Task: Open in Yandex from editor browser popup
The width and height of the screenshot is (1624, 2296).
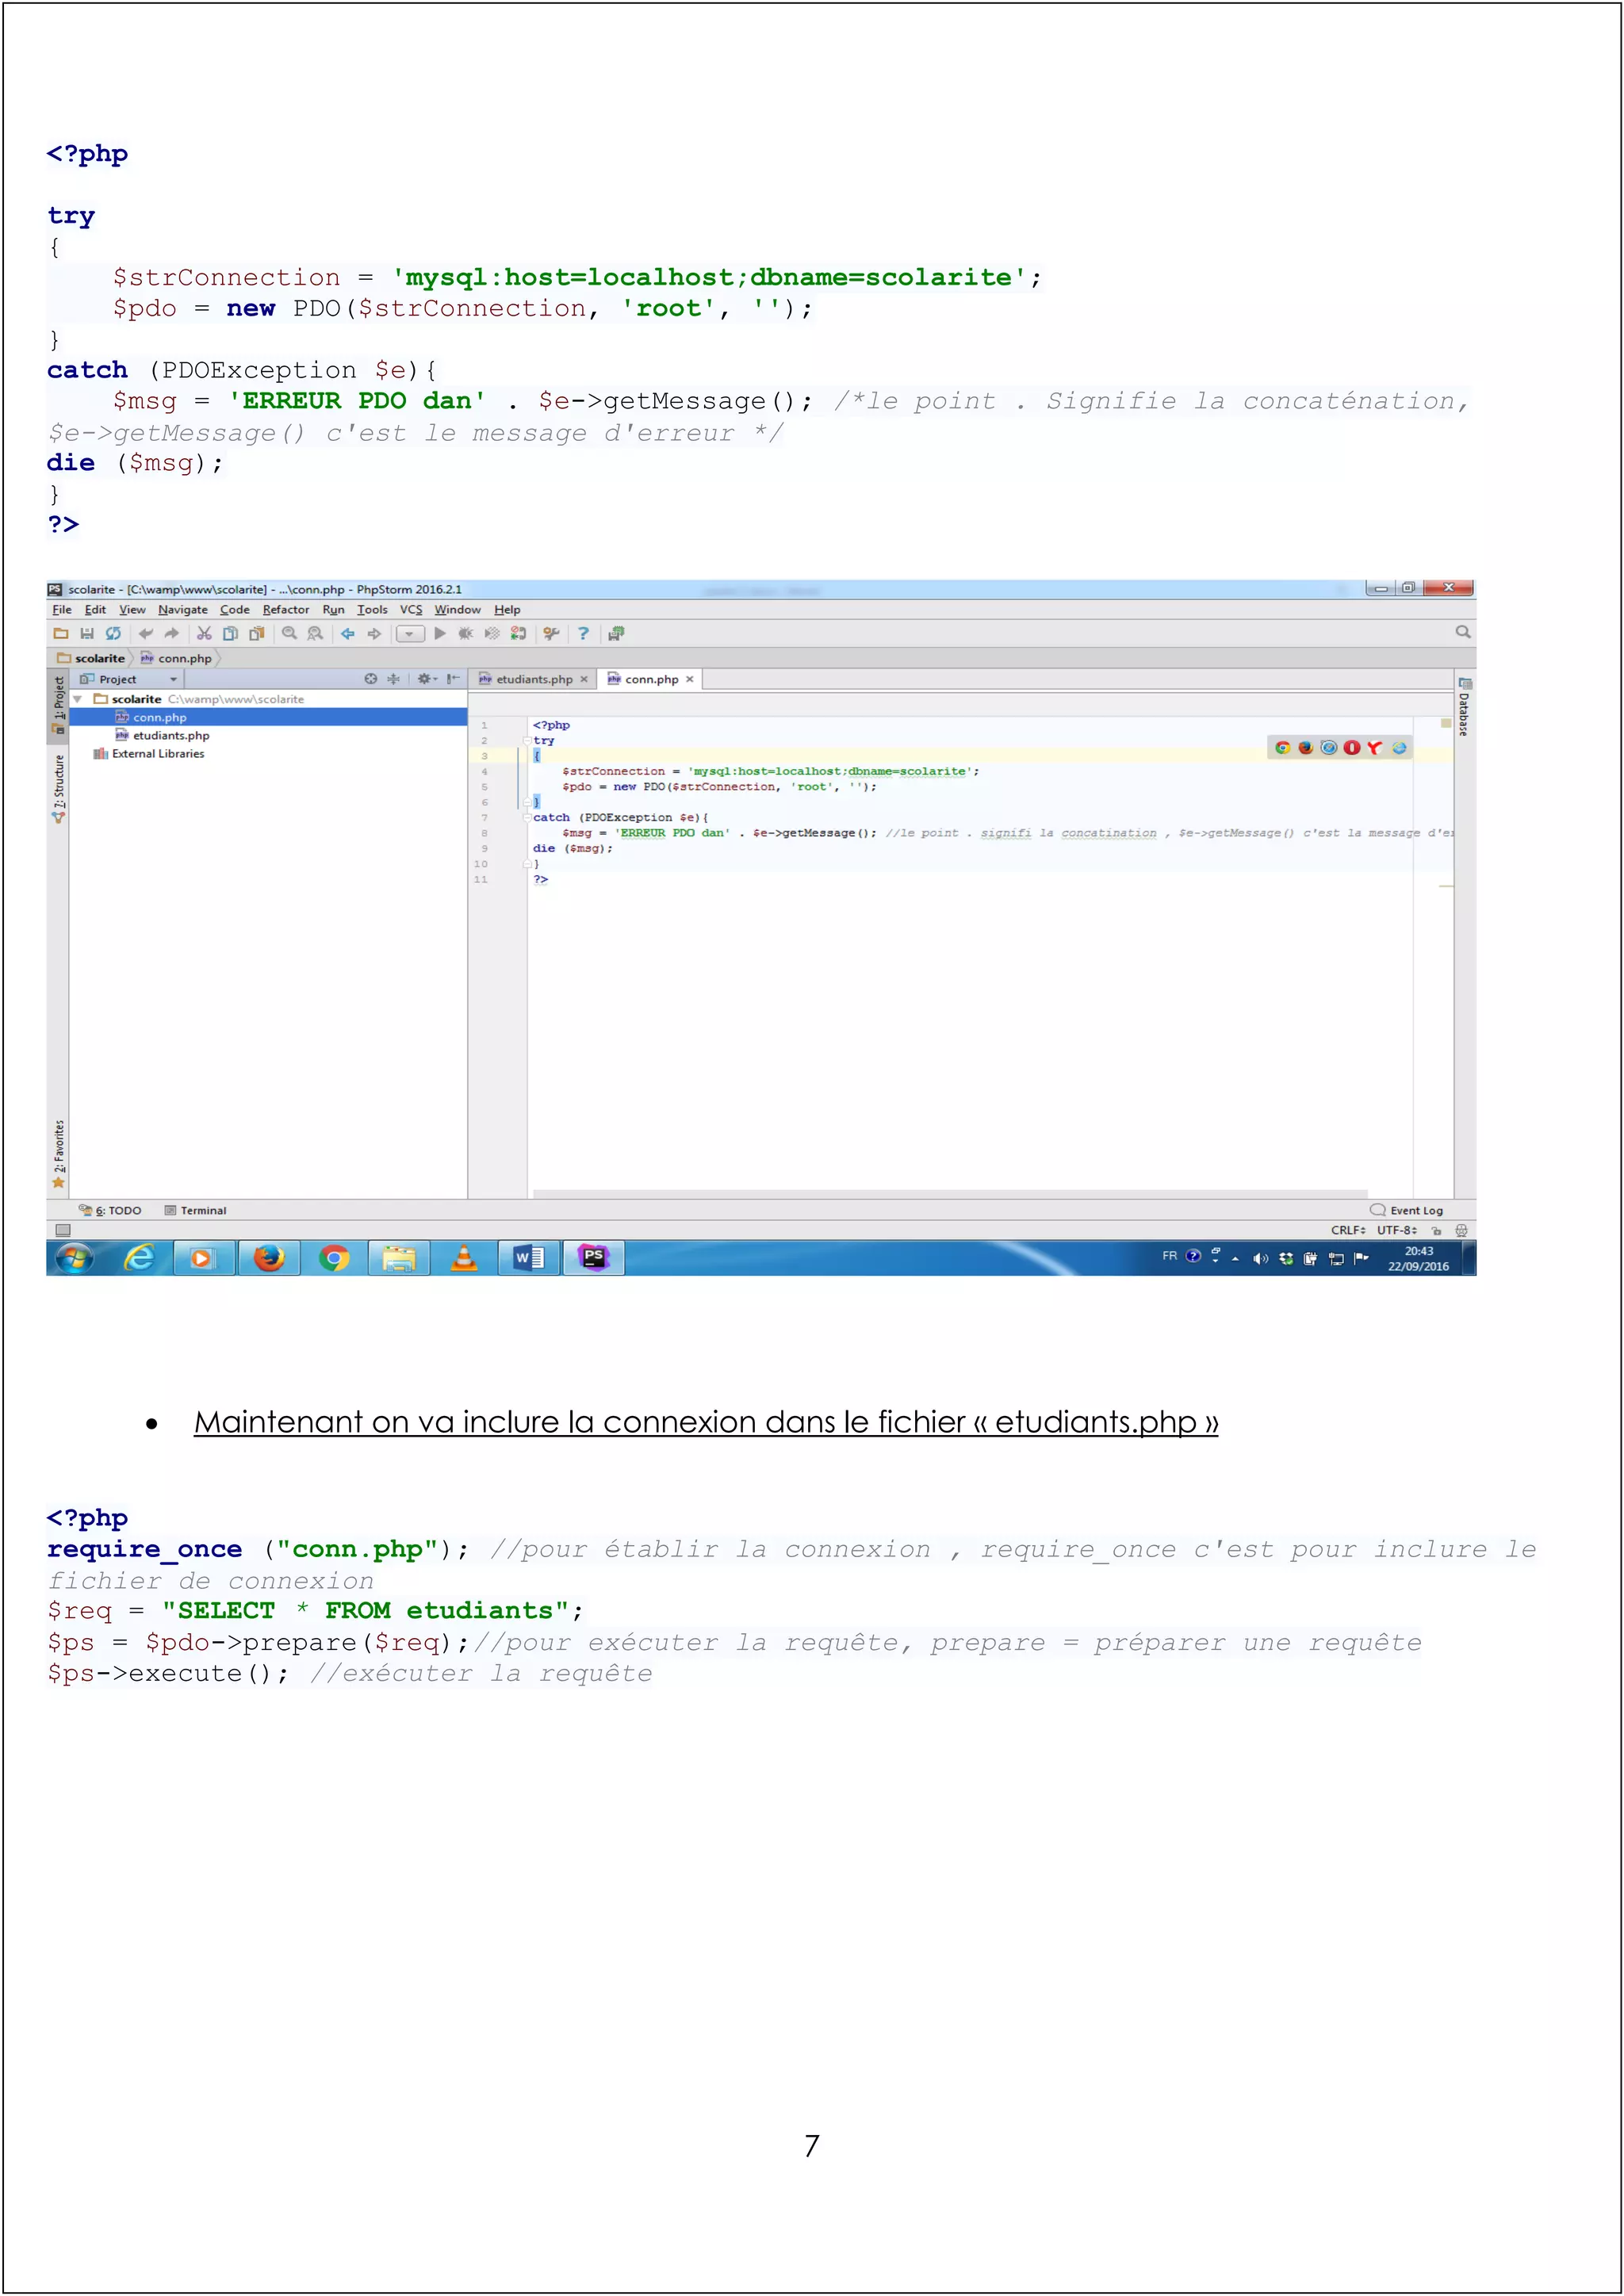Action: pyautogui.click(x=1375, y=747)
